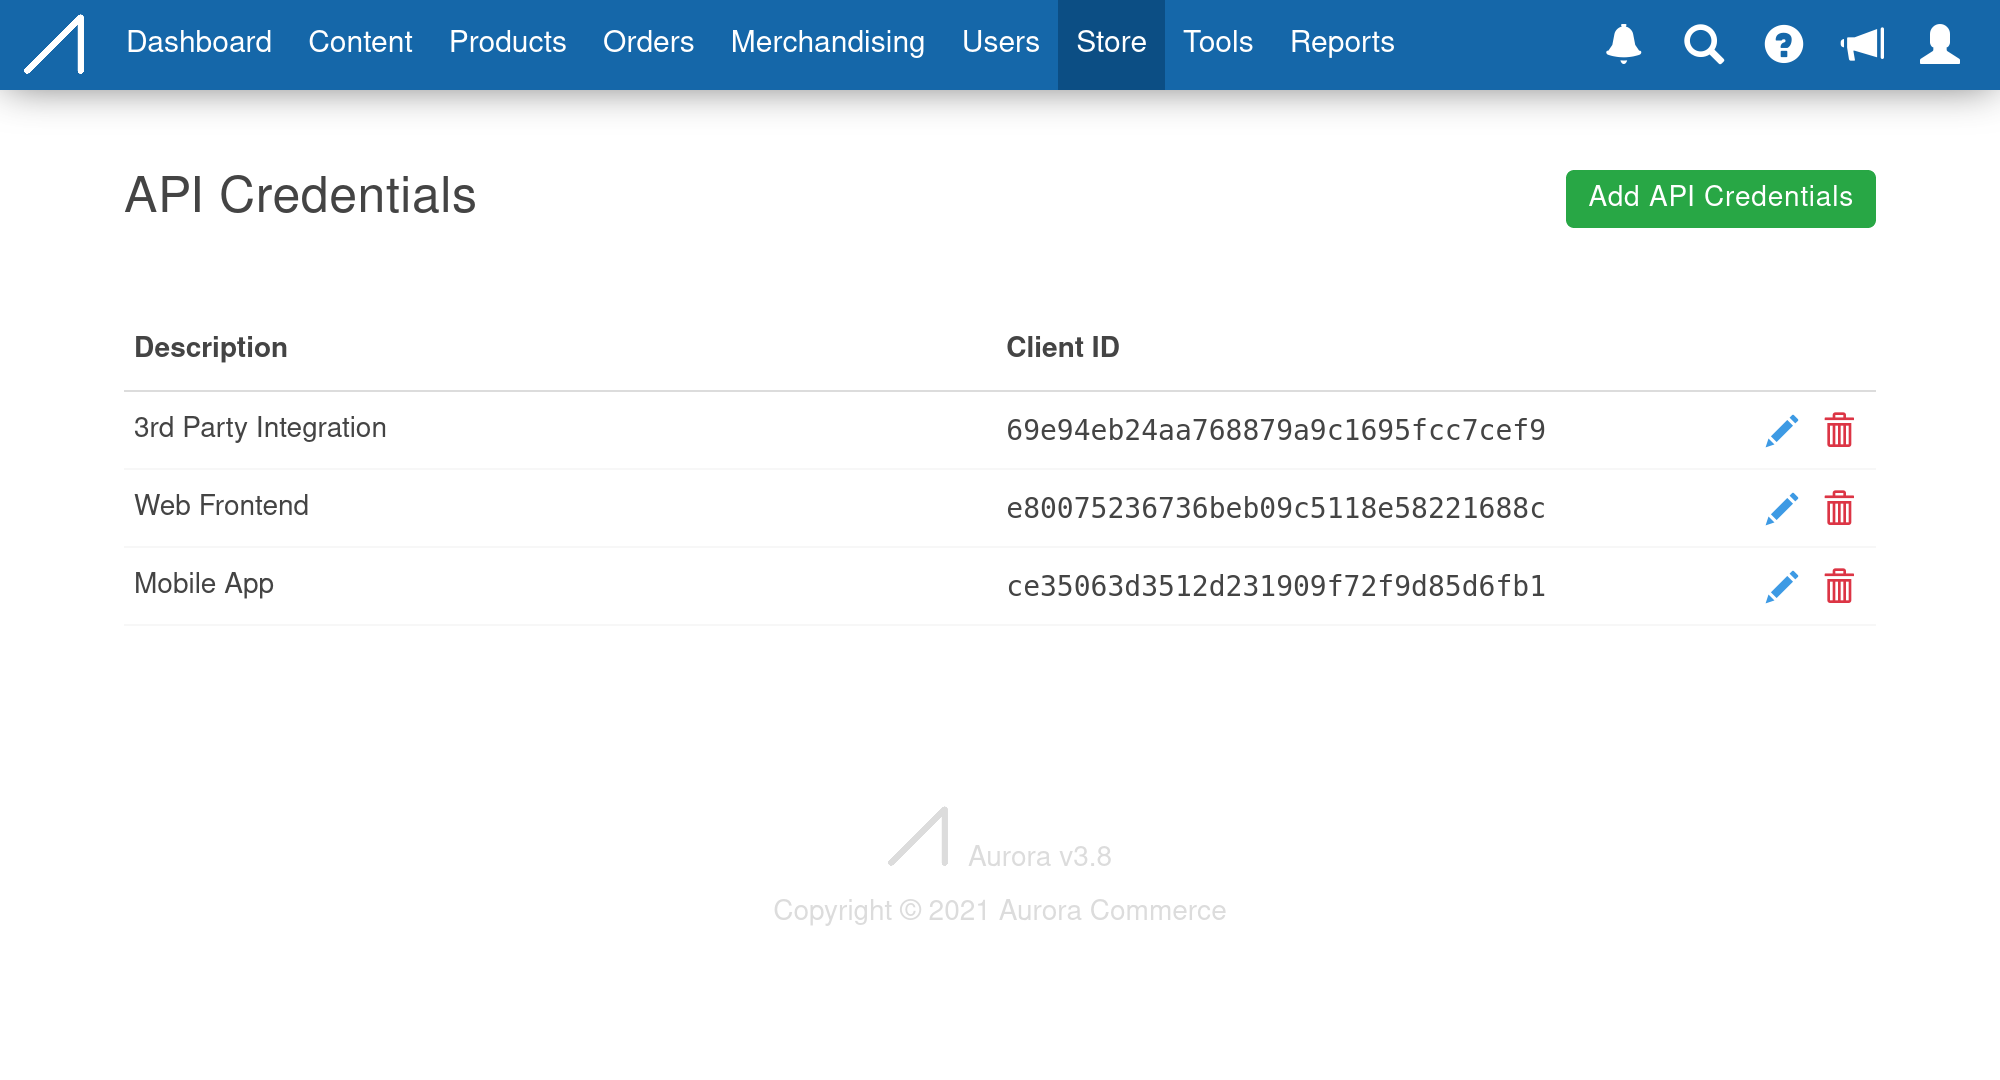Open the Tools menu
The height and width of the screenshot is (1080, 2000).
1217,42
